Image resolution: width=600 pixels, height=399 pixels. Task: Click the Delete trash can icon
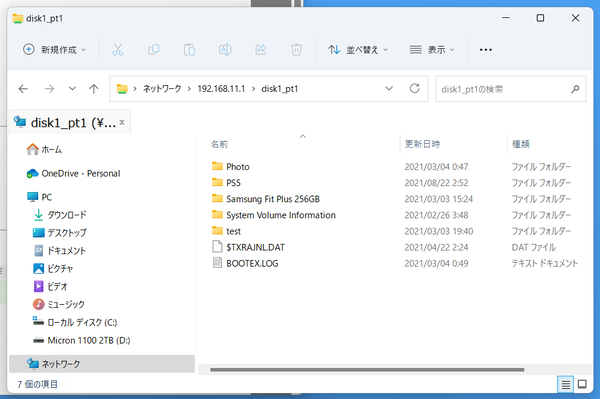click(297, 50)
